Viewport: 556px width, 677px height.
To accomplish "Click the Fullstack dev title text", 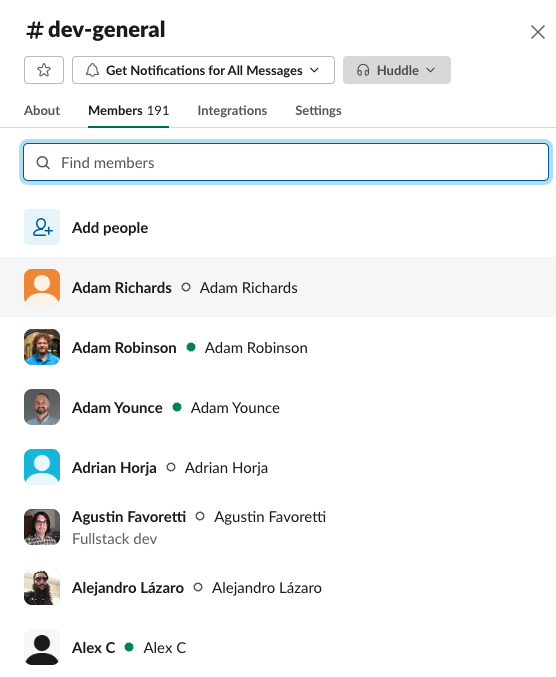I will [x=114, y=539].
